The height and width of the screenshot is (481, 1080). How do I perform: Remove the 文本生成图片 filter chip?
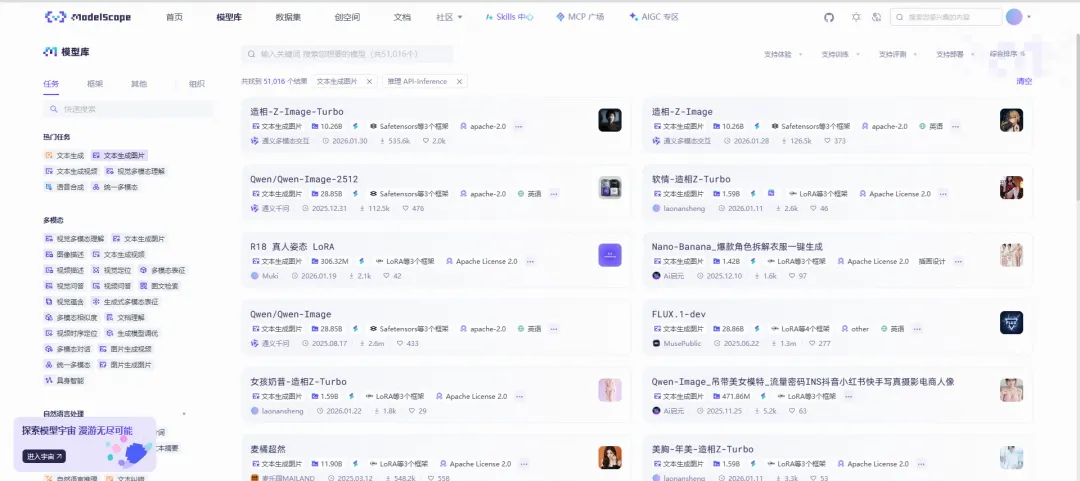[x=369, y=81]
